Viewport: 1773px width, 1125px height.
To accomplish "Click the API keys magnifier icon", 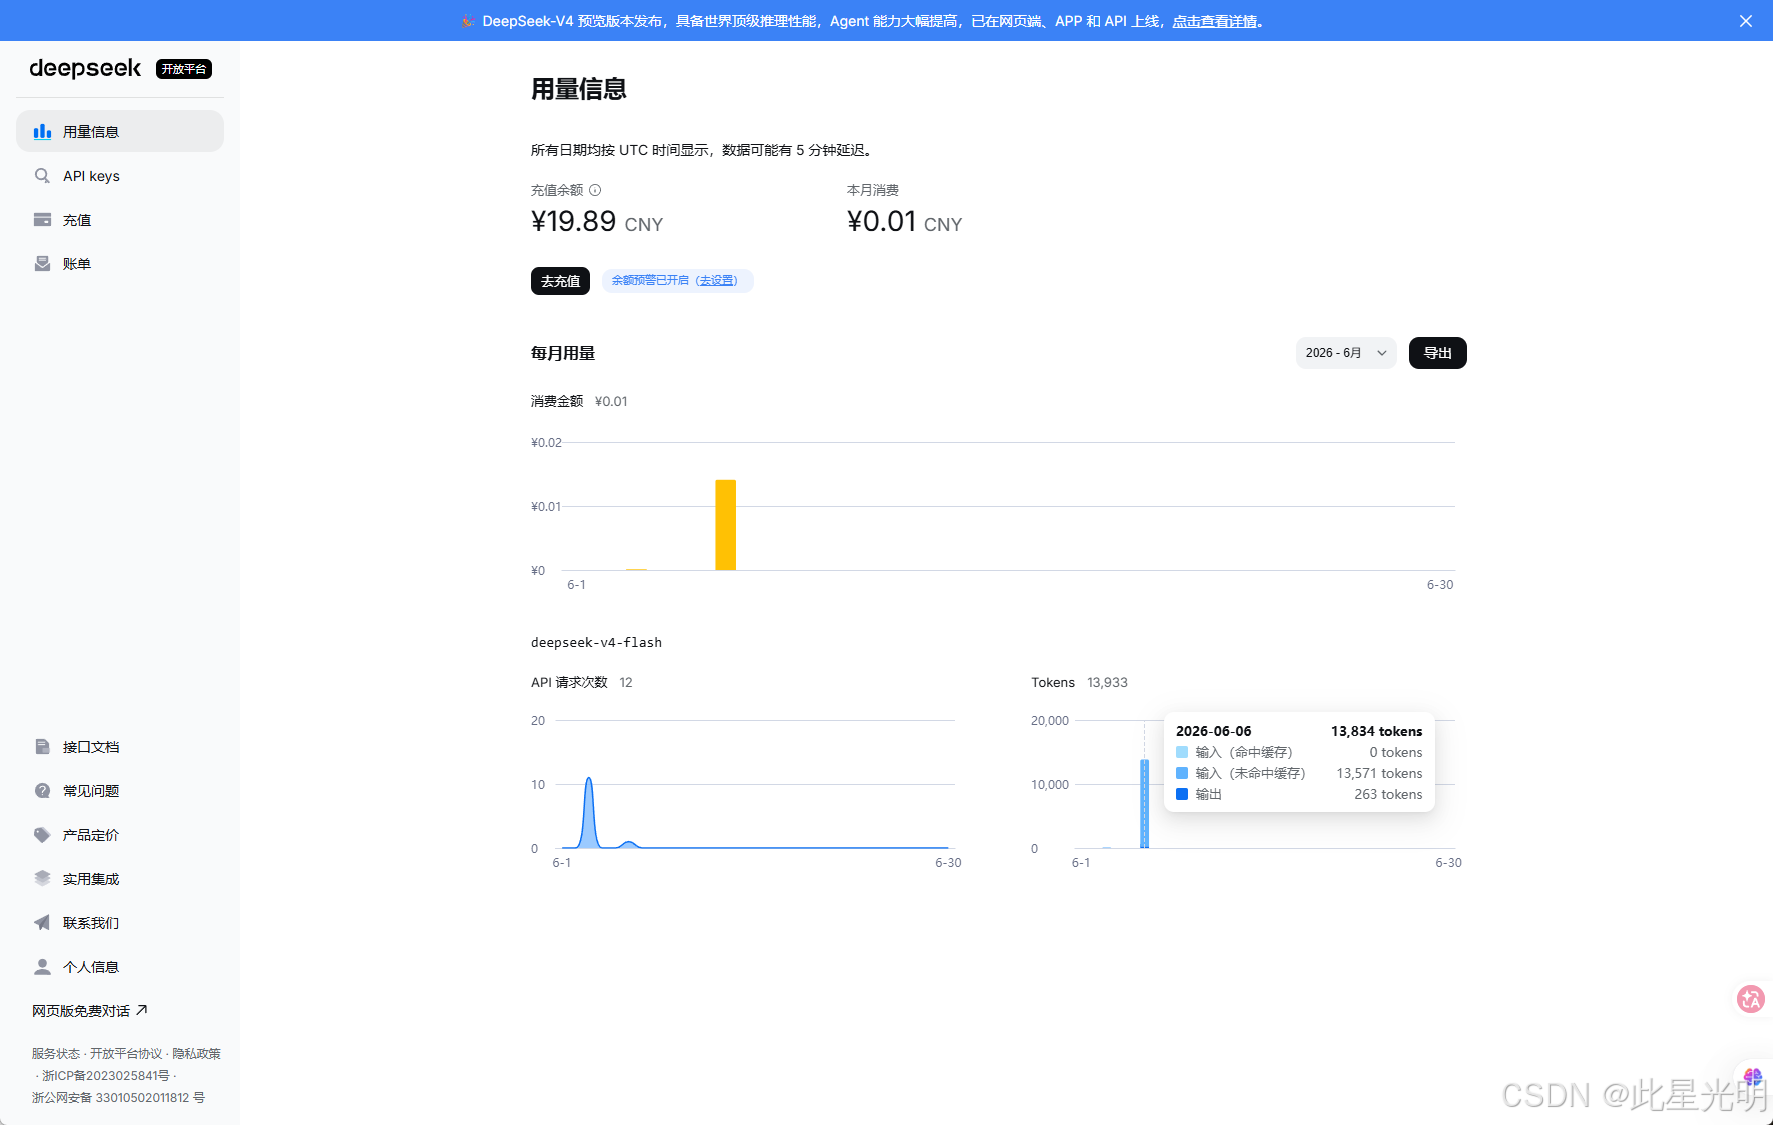I will 42,176.
